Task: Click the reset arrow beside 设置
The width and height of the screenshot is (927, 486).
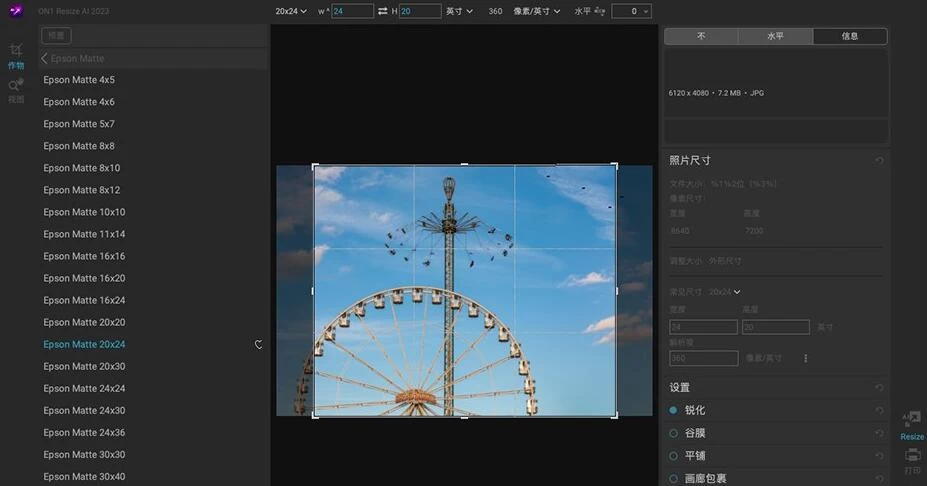Action: coord(879,388)
